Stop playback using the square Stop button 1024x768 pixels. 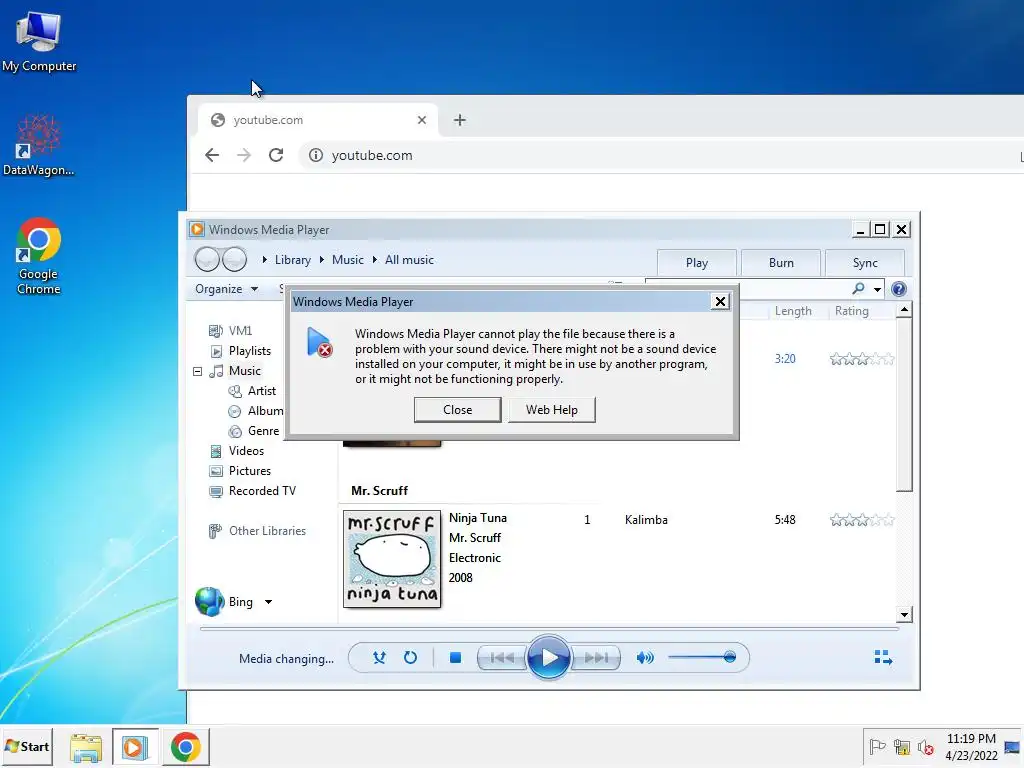point(455,658)
